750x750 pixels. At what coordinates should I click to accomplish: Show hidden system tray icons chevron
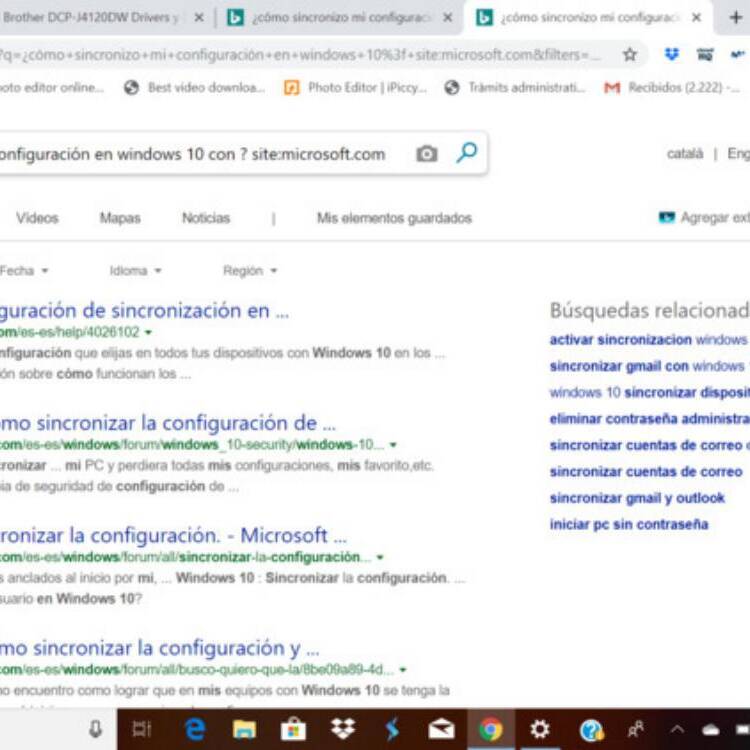click(677, 730)
